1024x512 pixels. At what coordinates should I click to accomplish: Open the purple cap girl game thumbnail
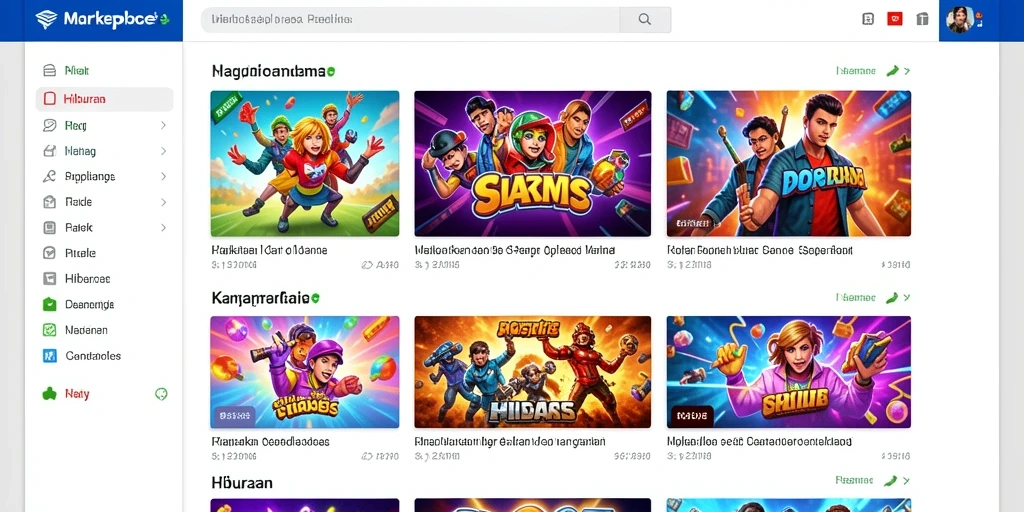[305, 372]
